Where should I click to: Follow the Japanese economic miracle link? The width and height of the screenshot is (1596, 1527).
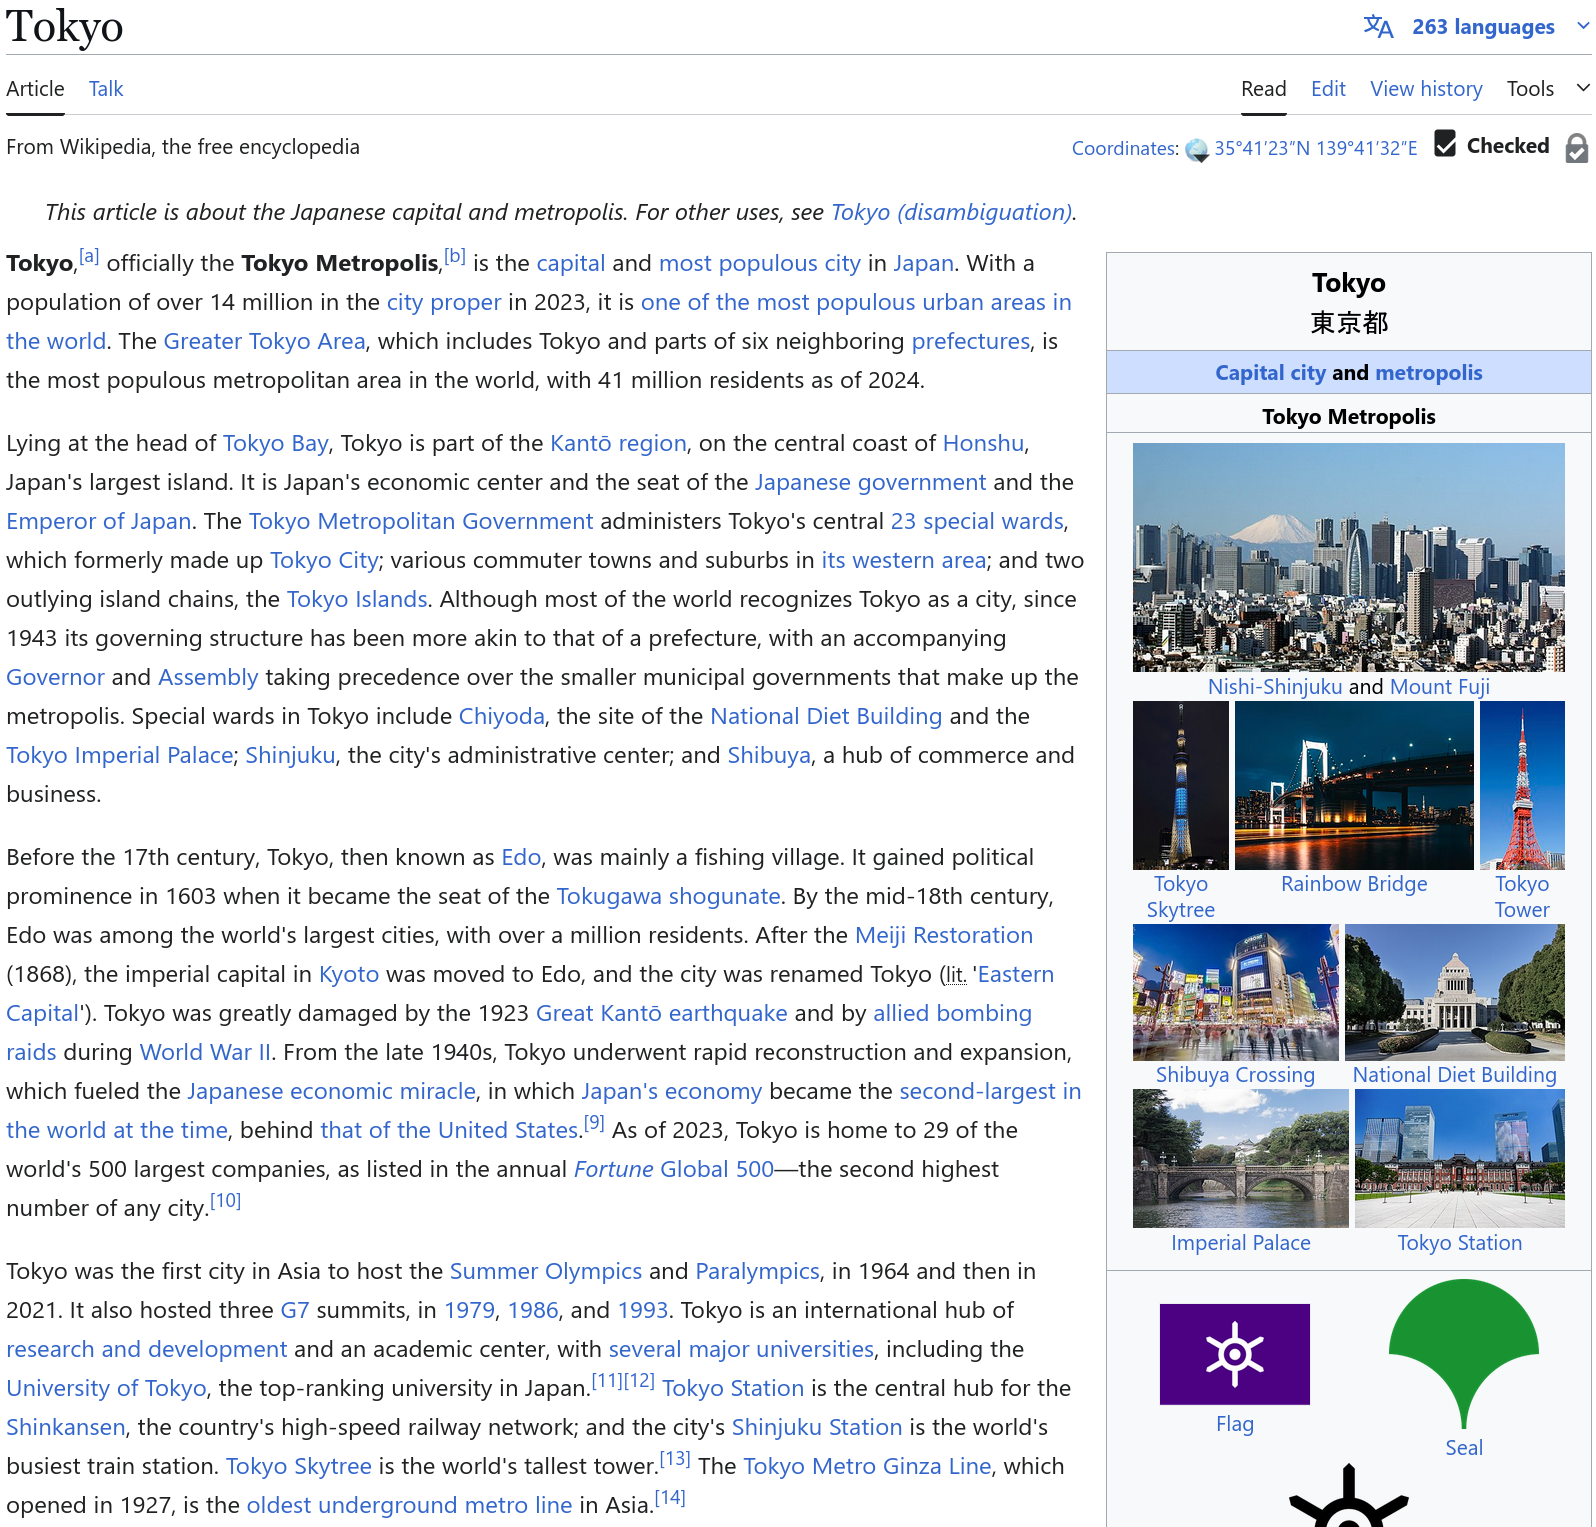(x=331, y=1091)
